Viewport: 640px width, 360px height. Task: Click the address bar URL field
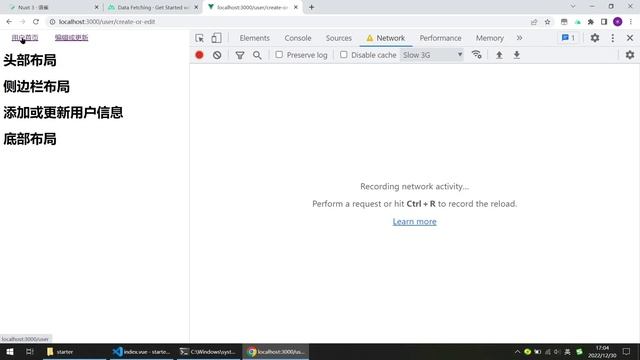[286, 22]
